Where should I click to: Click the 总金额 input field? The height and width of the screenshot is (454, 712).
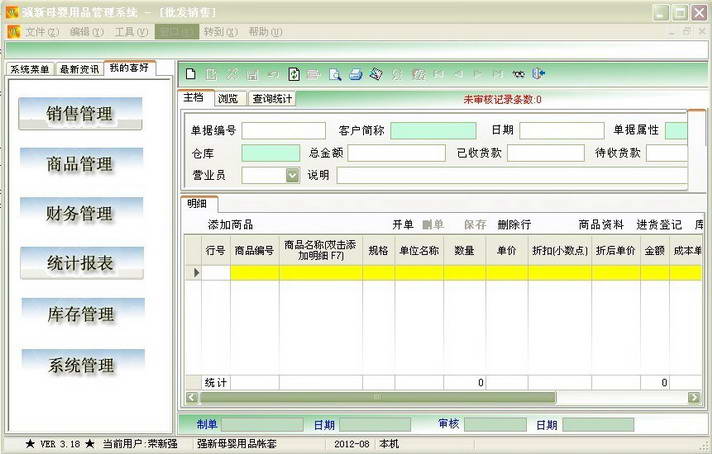tap(396, 153)
